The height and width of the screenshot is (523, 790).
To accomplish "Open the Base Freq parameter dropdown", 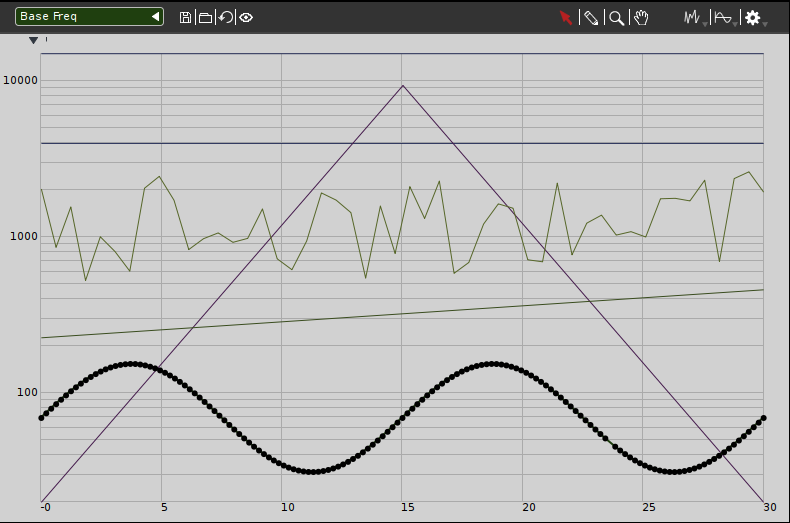I will click(x=89, y=17).
